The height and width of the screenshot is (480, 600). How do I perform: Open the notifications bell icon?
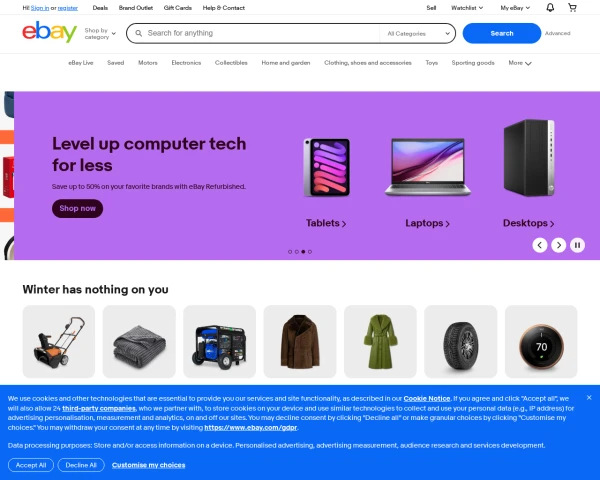550,8
